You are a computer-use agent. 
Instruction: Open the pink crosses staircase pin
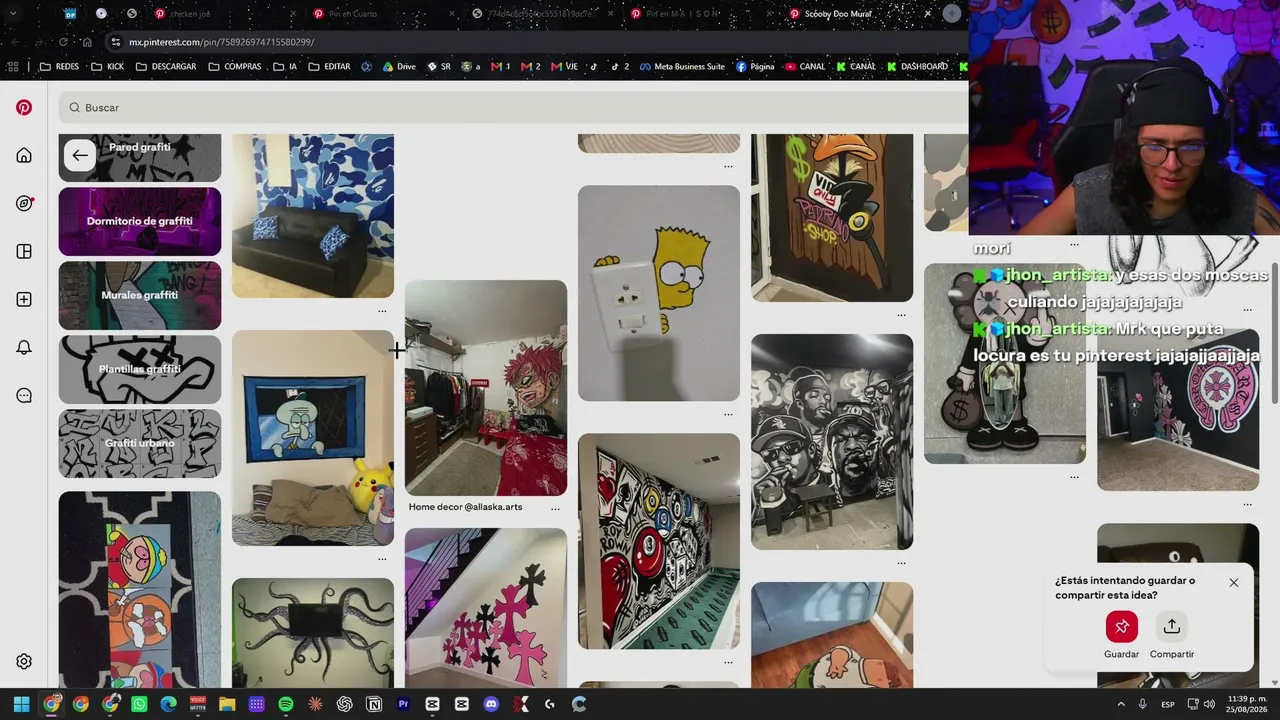point(486,607)
